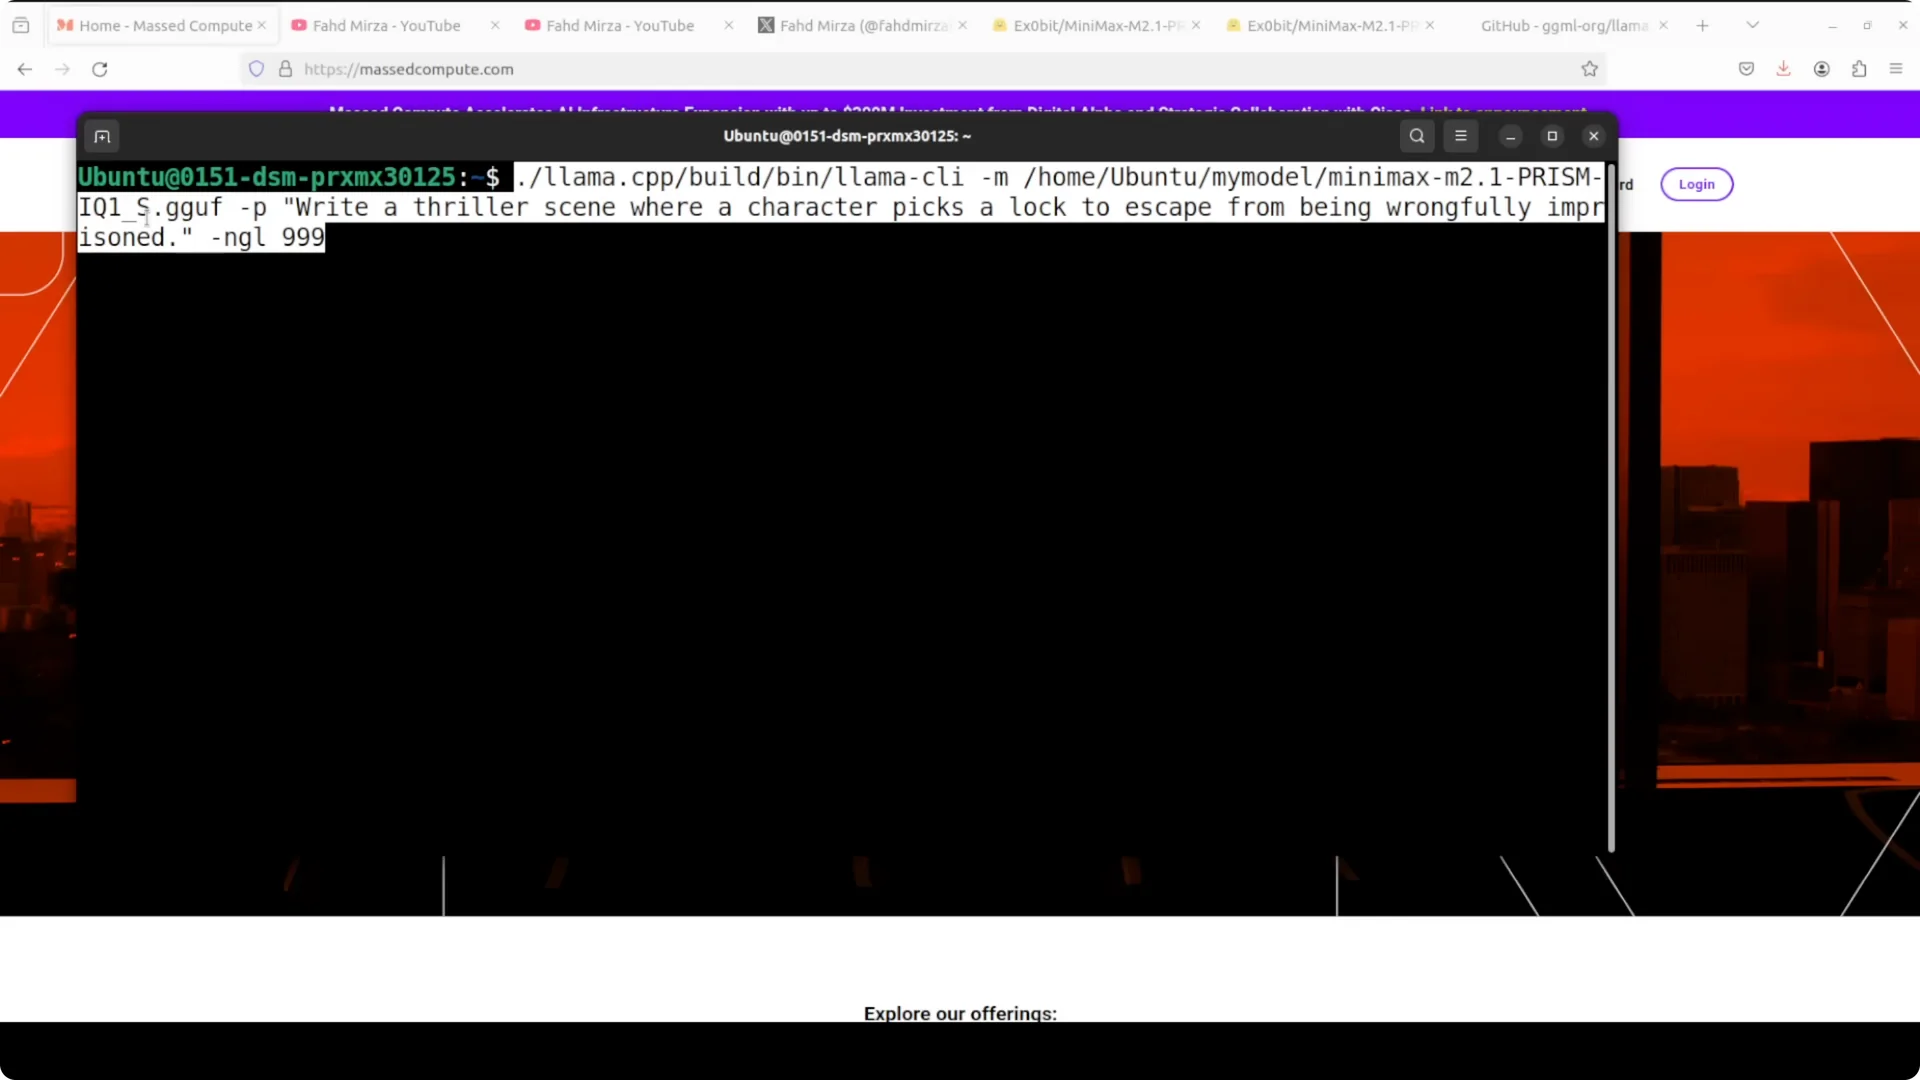Open the Firefox application menu
The image size is (1920, 1080).
click(1896, 69)
